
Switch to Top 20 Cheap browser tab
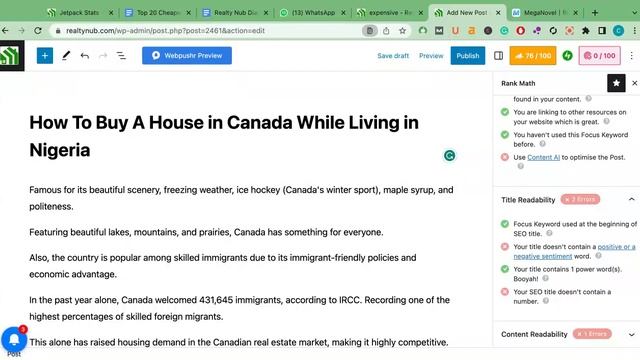point(158,13)
